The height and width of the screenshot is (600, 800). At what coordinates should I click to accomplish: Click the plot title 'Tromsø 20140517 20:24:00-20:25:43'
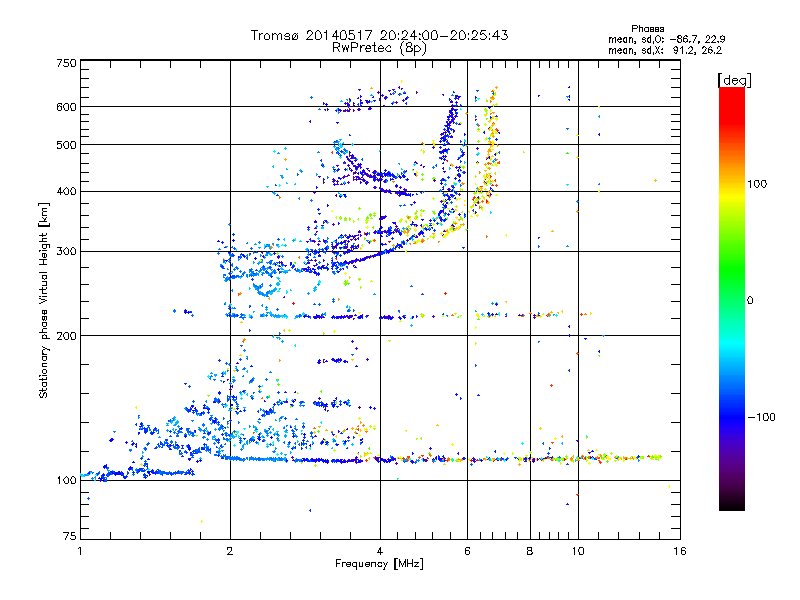coord(379,35)
